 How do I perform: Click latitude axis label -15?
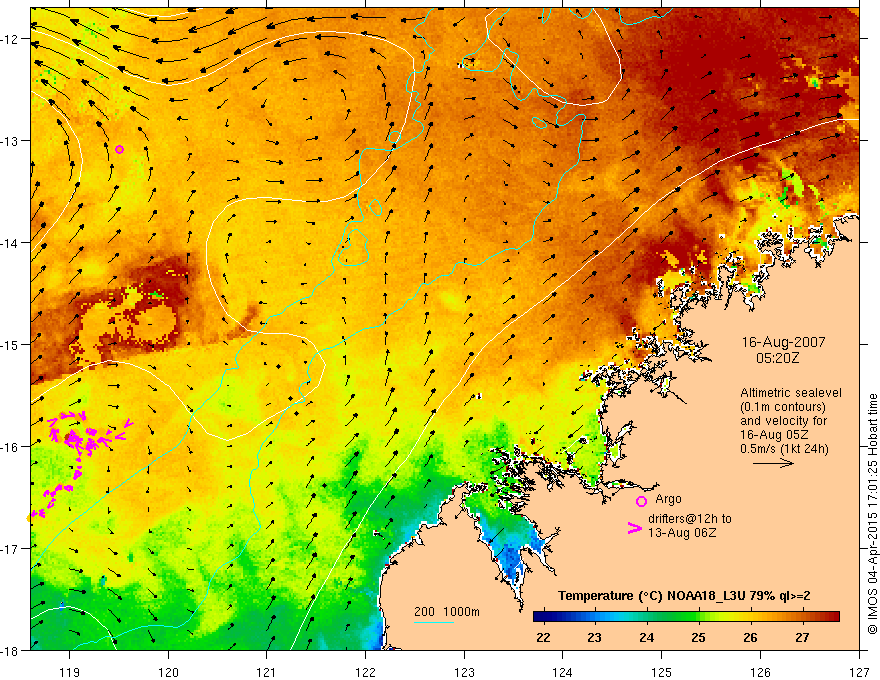click(11, 345)
